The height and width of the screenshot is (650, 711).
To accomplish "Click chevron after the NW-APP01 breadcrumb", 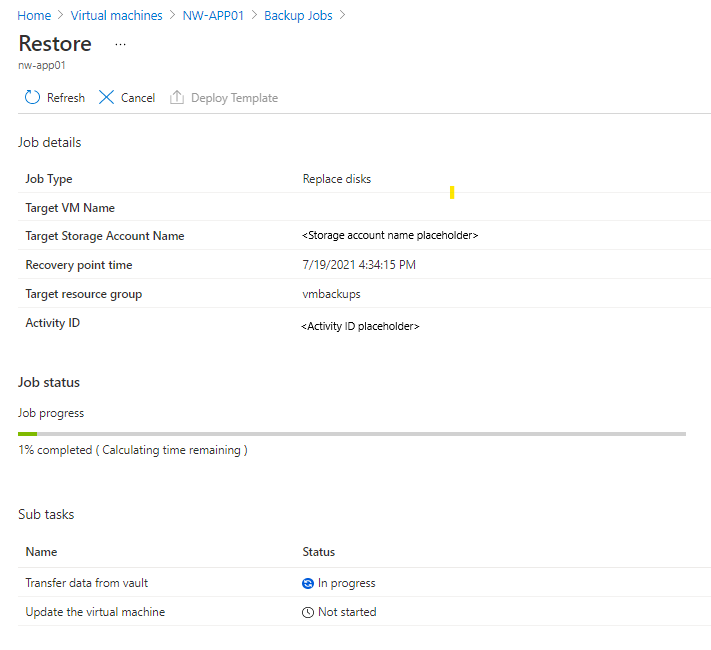I will point(254,15).
